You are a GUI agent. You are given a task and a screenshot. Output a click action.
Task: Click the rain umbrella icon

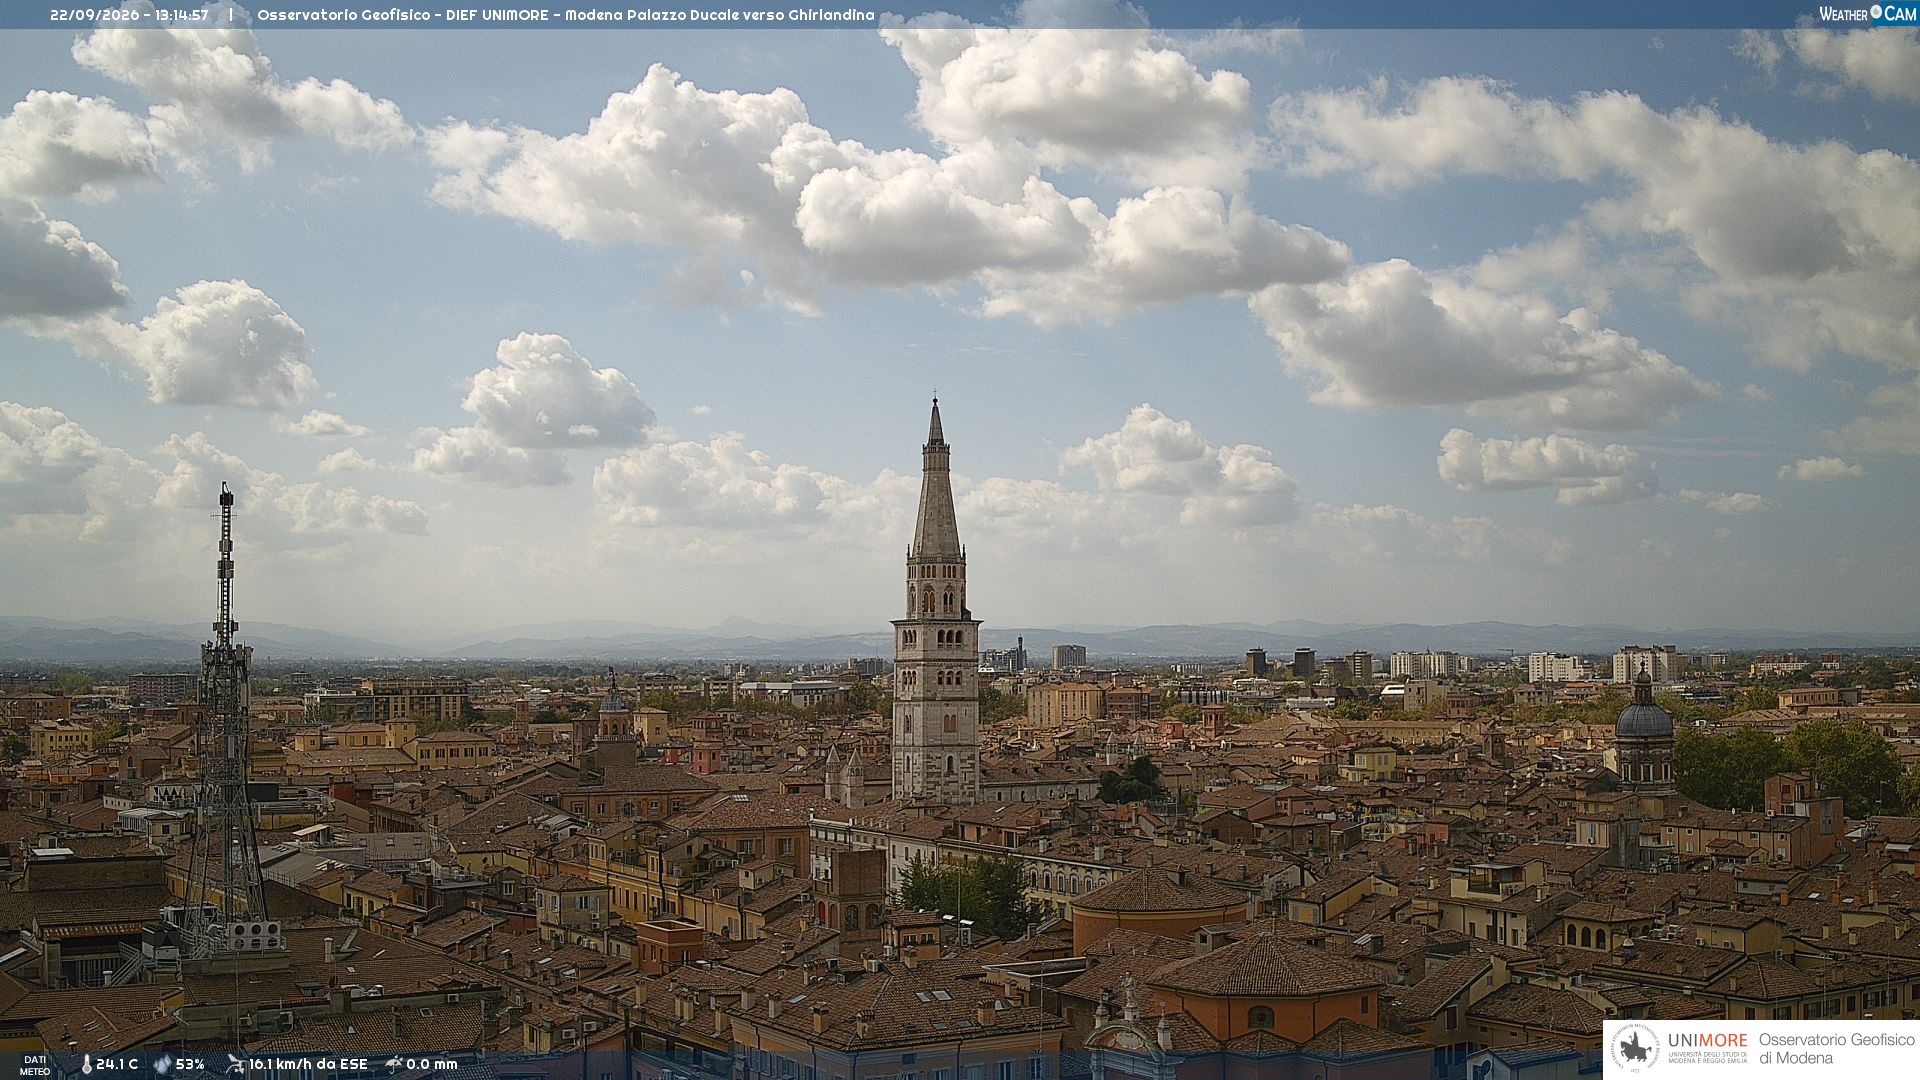pos(394,1064)
